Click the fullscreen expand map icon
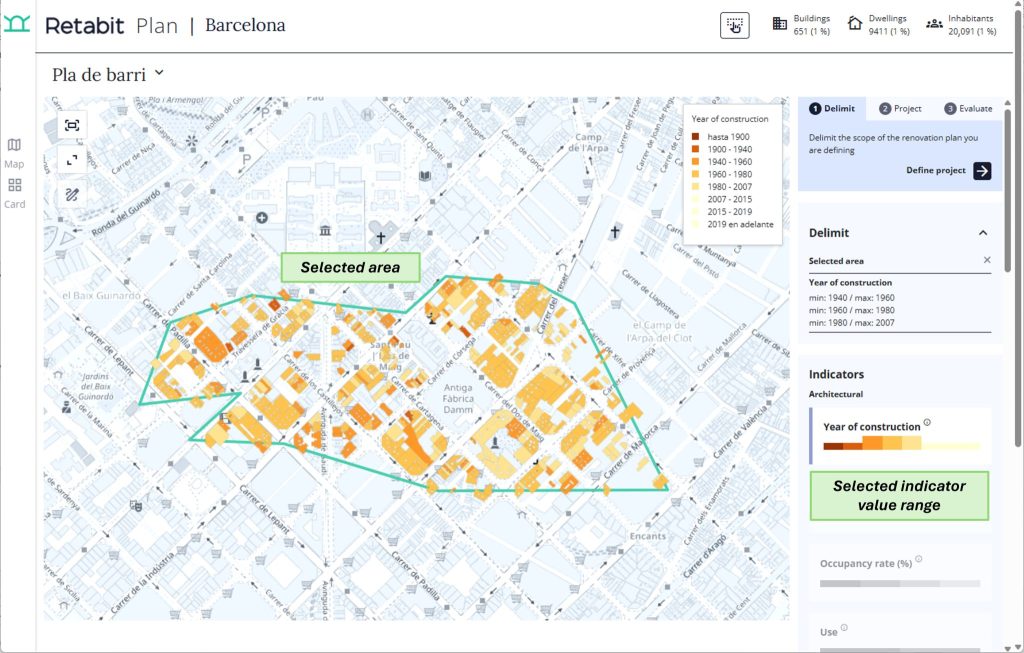Viewport: 1024px width, 653px height. tap(71, 160)
